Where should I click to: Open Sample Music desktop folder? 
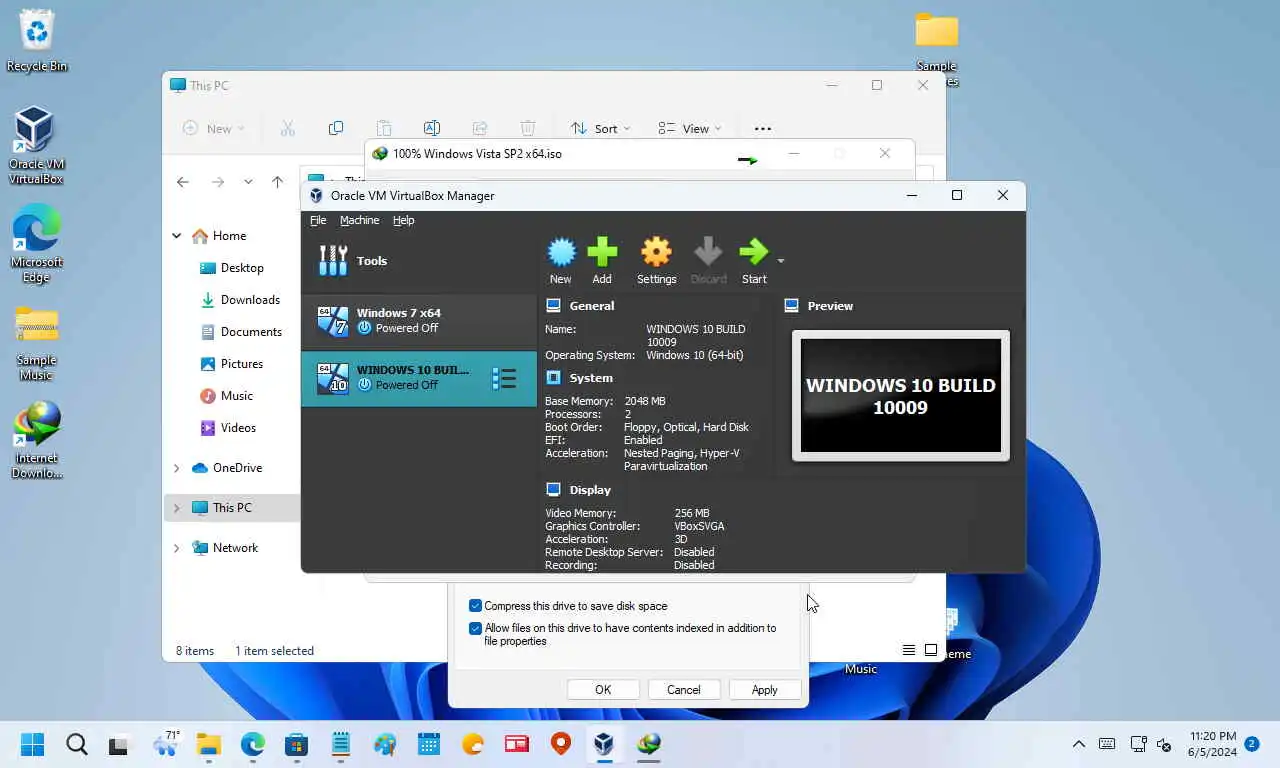(x=37, y=343)
